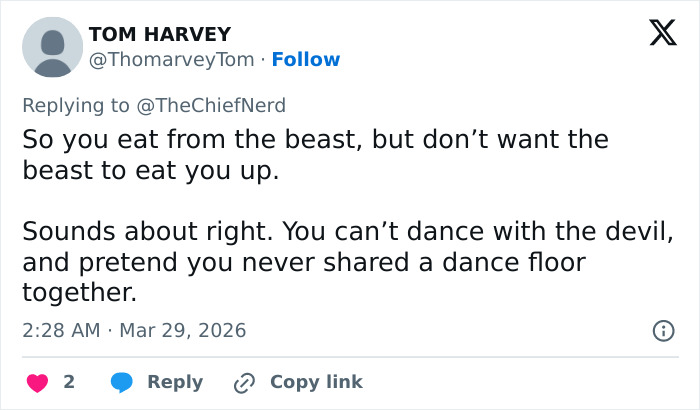Click the like count number 2
This screenshot has height=410, width=700.
pyautogui.click(x=69, y=382)
